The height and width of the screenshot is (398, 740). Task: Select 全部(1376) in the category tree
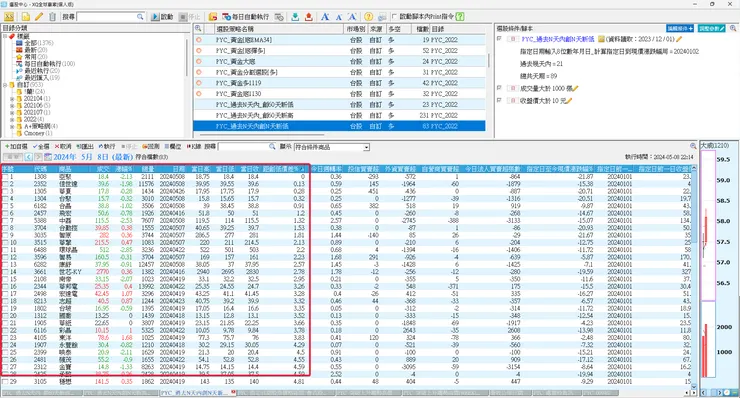click(39, 43)
